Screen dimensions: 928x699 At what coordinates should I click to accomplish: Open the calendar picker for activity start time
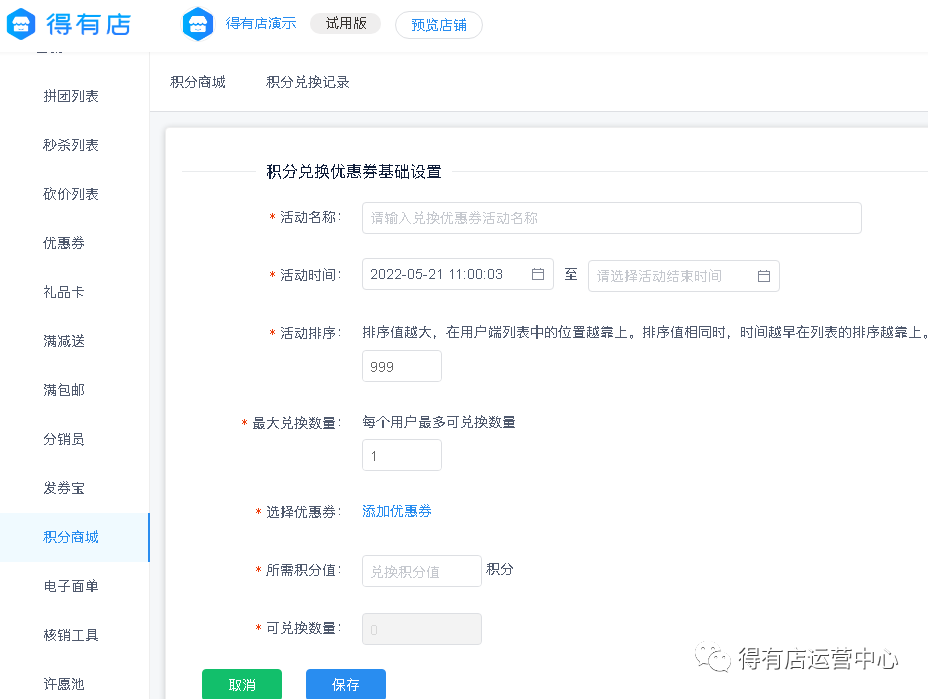point(539,276)
